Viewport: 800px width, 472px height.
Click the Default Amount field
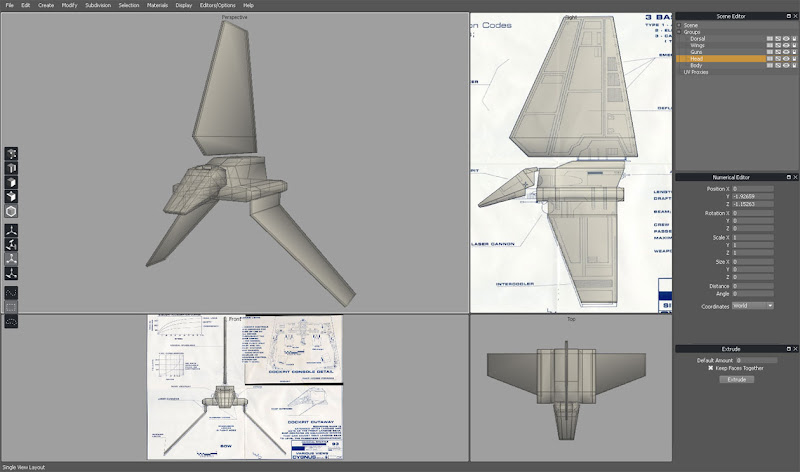pos(757,360)
